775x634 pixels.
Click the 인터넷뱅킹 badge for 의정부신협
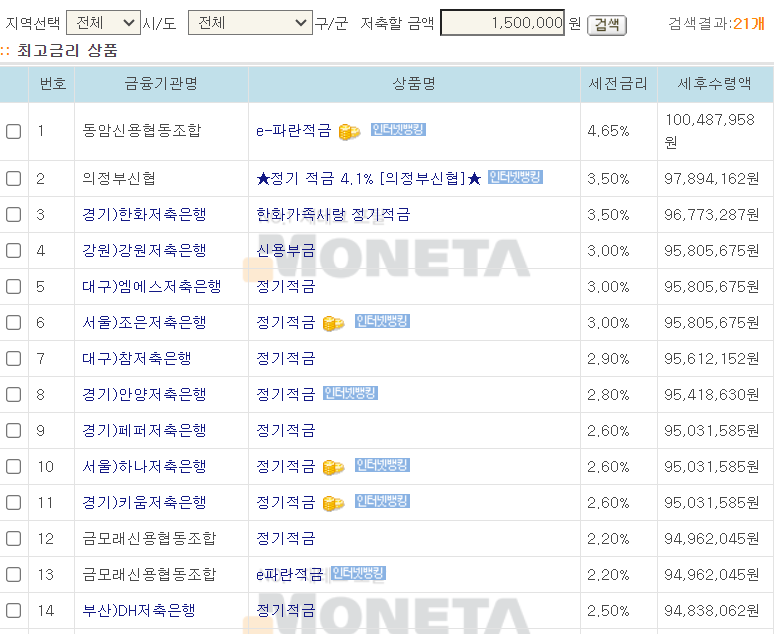pyautogui.click(x=515, y=177)
